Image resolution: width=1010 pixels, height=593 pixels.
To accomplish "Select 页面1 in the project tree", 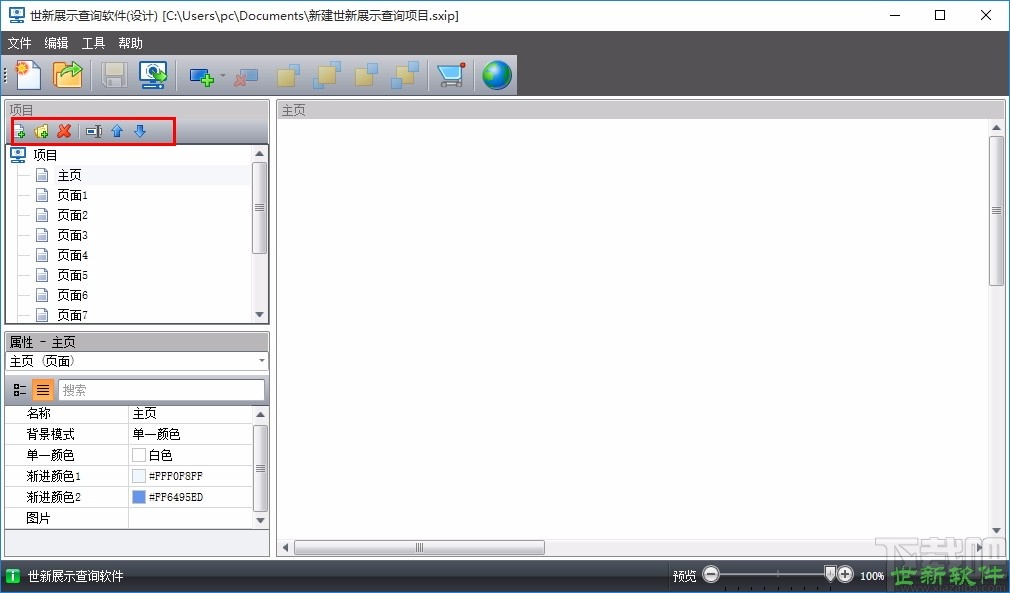I will [72, 195].
